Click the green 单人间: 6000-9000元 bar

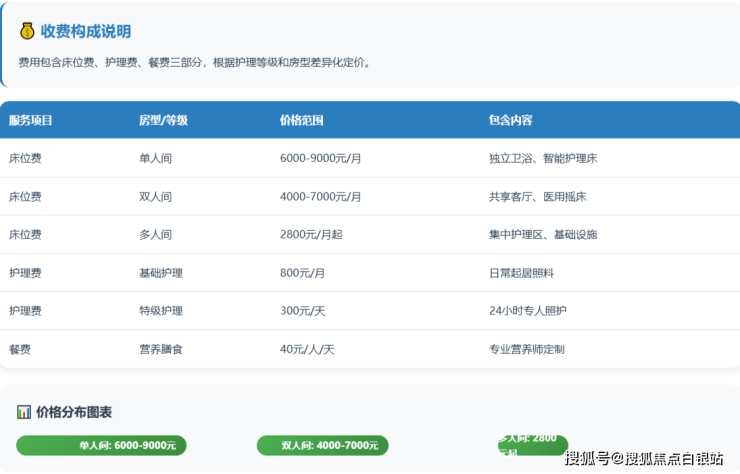[101, 446]
